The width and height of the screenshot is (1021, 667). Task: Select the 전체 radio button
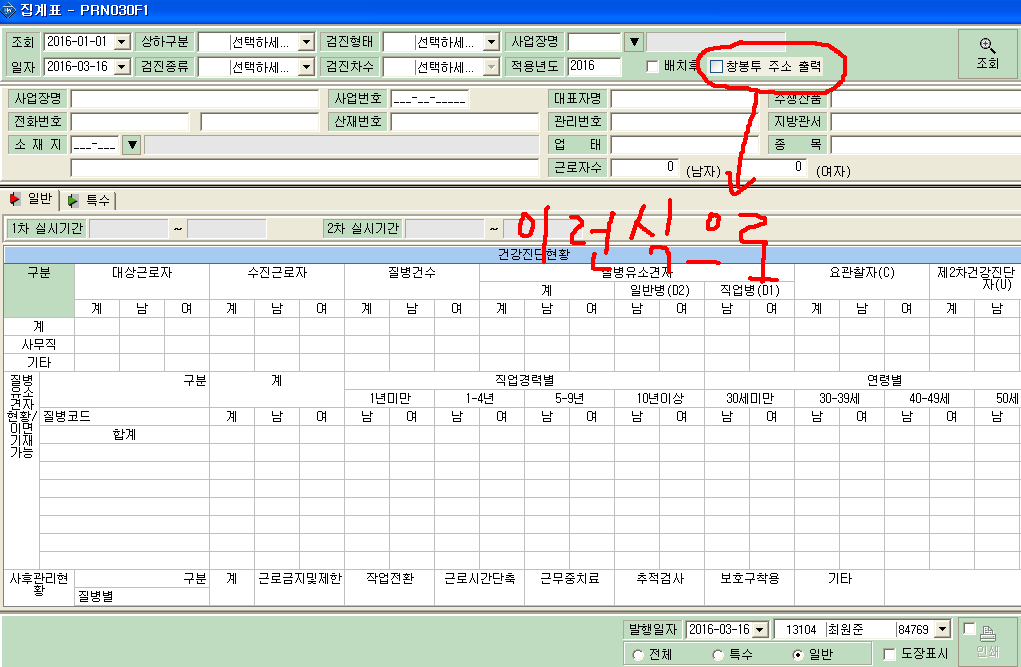point(638,655)
